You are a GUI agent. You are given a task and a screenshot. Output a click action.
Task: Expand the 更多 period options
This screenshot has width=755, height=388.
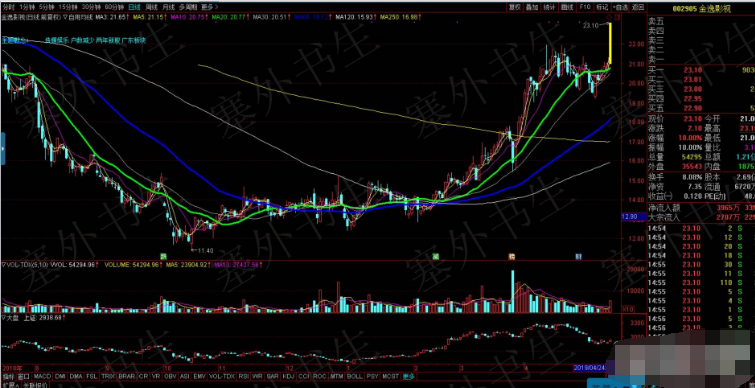coord(209,7)
